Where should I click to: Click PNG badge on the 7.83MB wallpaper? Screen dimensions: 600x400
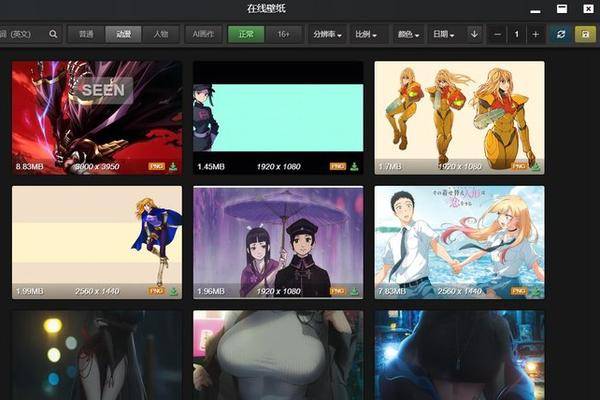pyautogui.click(x=519, y=291)
